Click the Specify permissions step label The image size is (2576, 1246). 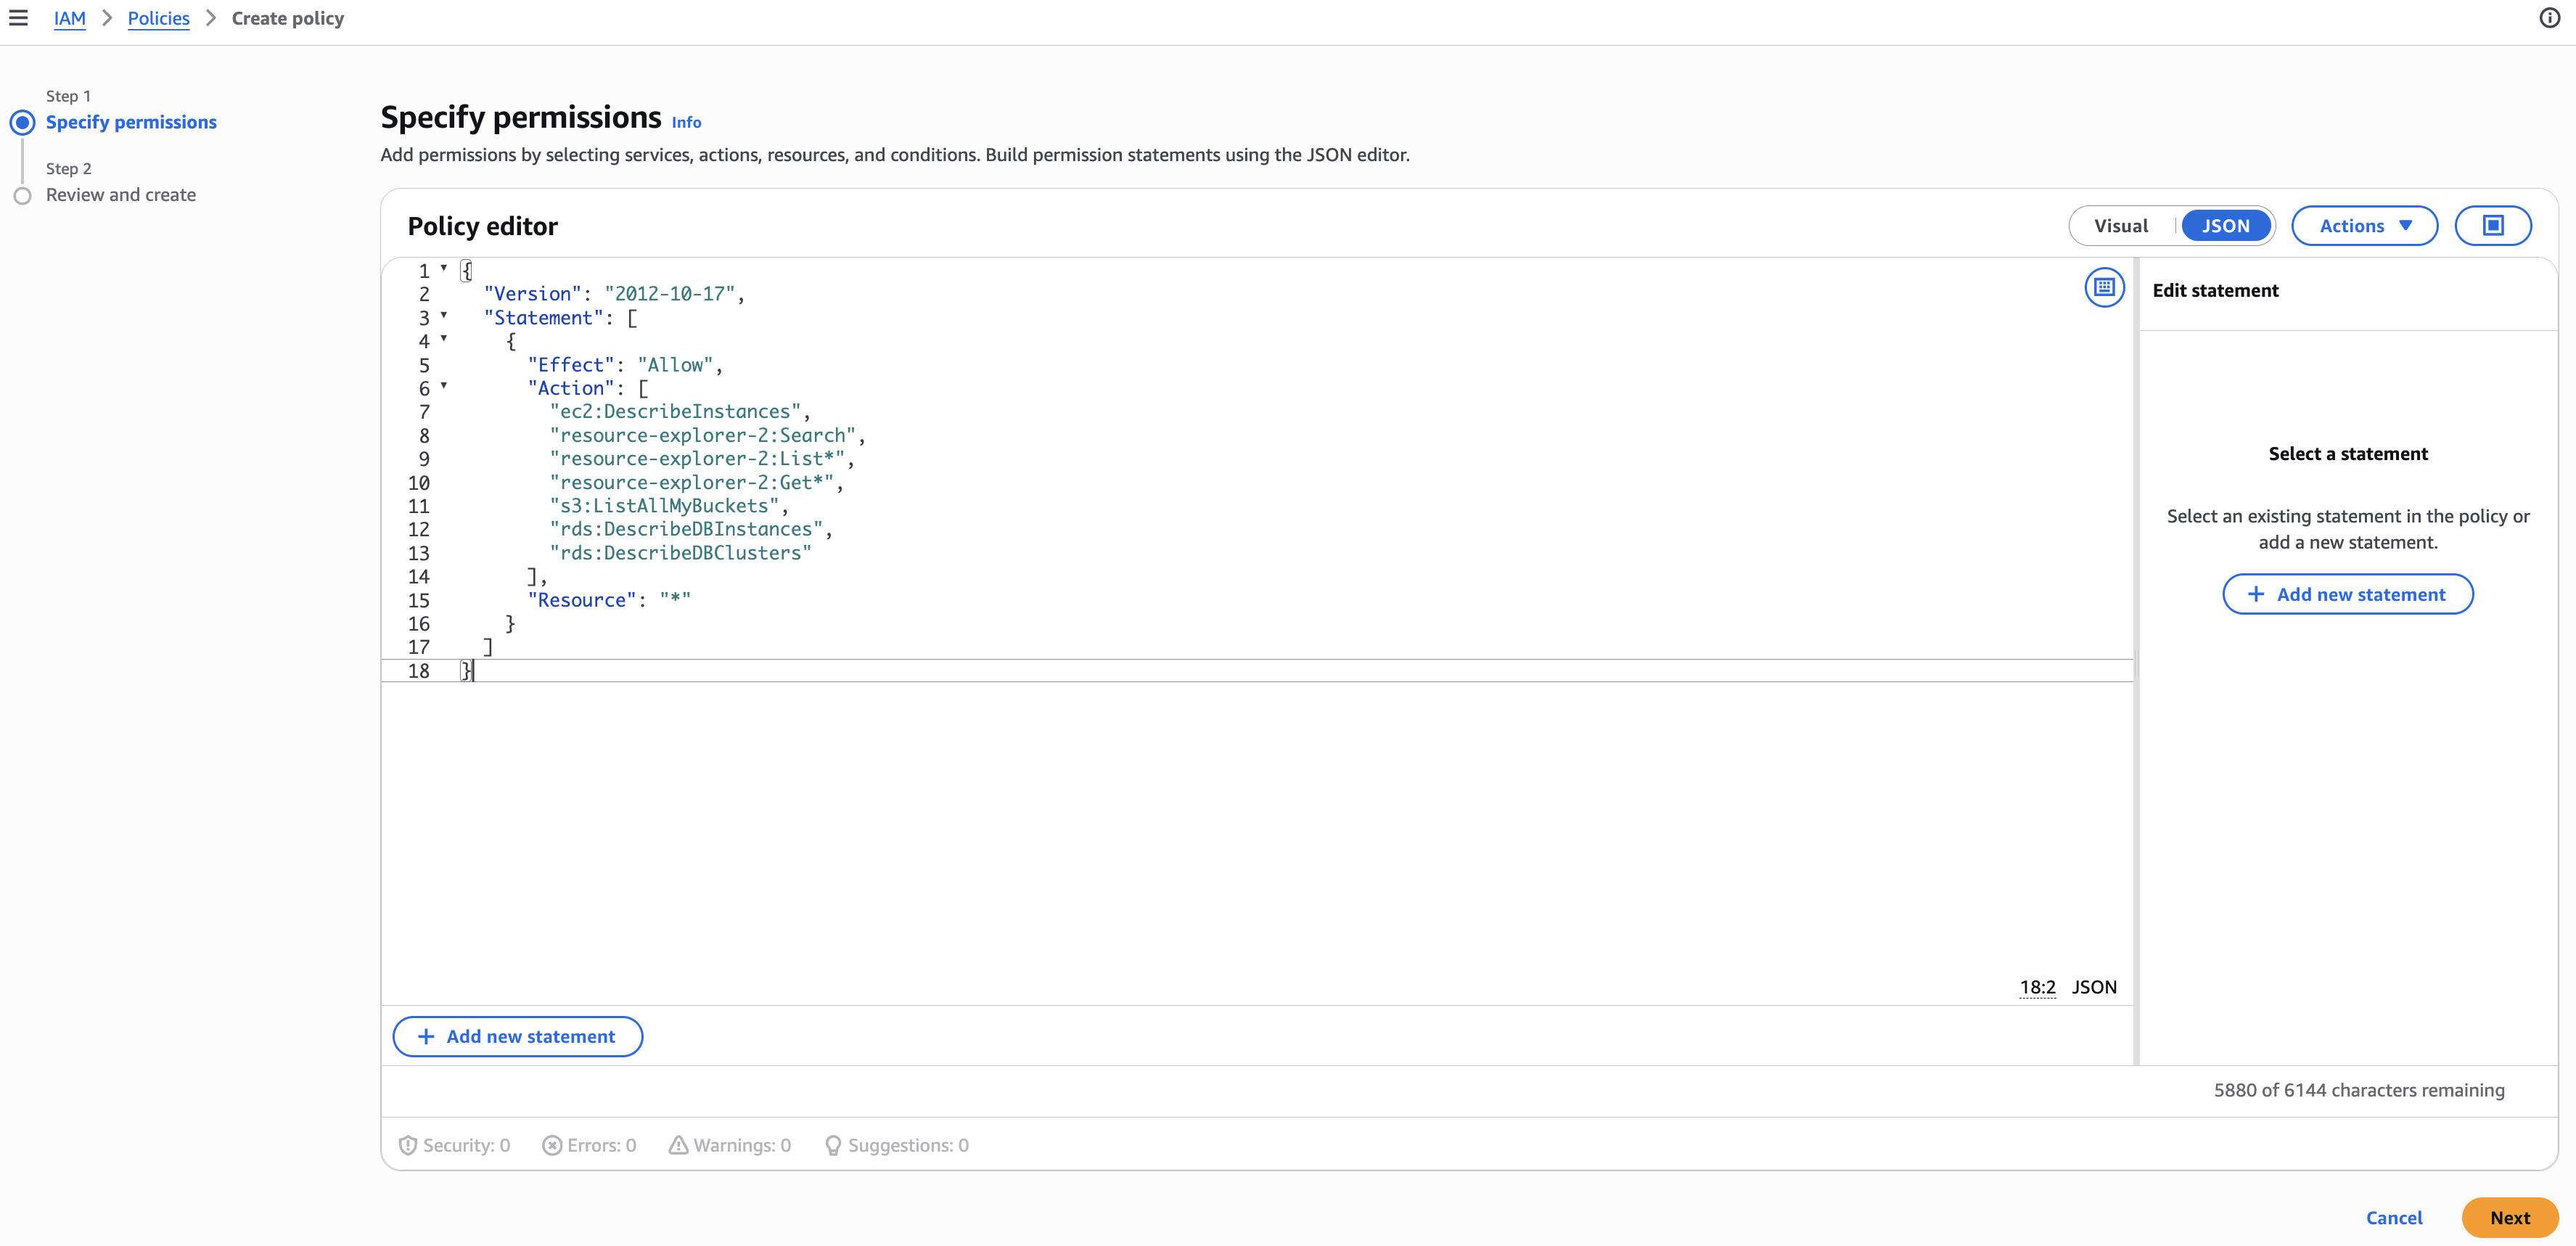coord(131,122)
